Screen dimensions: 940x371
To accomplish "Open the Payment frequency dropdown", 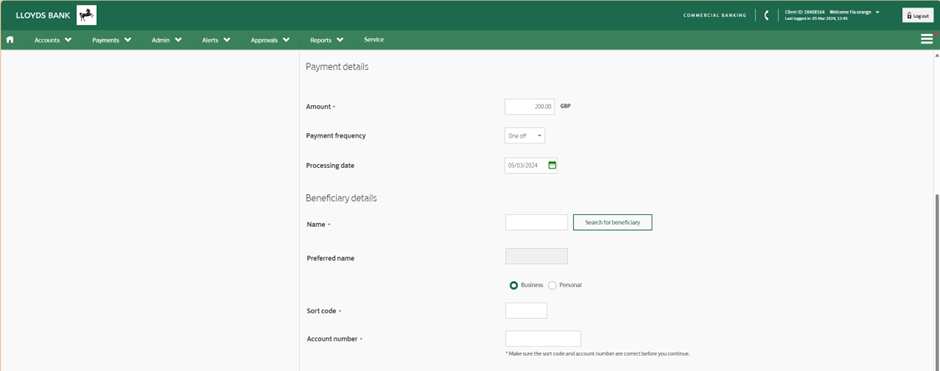I will pyautogui.click(x=525, y=136).
